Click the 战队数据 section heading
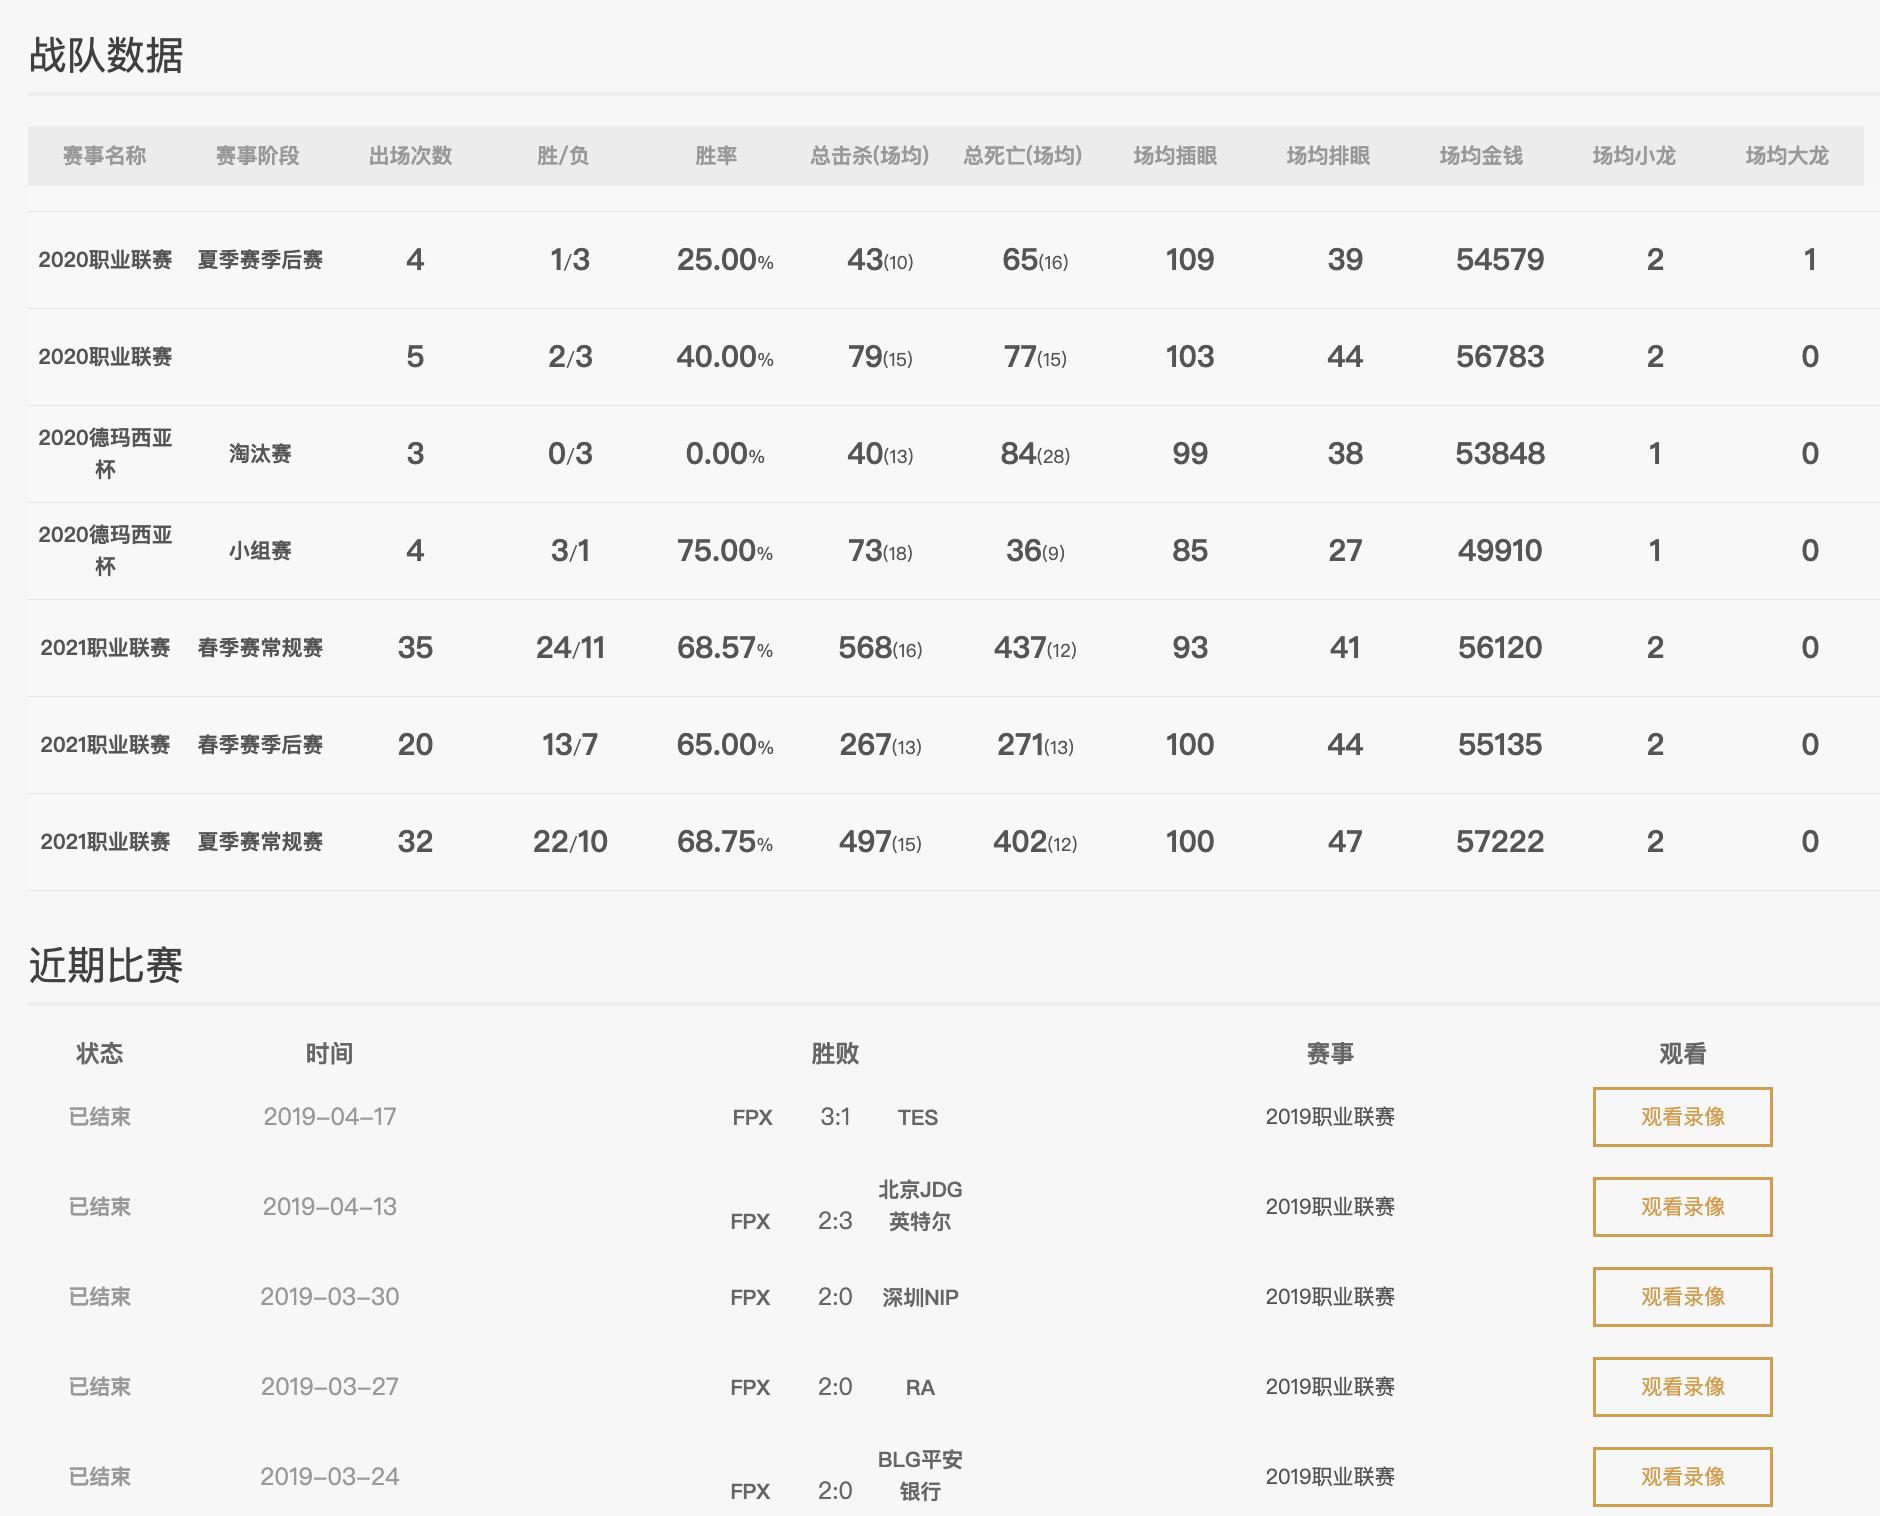Viewport: 1880px width, 1516px height. (x=105, y=56)
